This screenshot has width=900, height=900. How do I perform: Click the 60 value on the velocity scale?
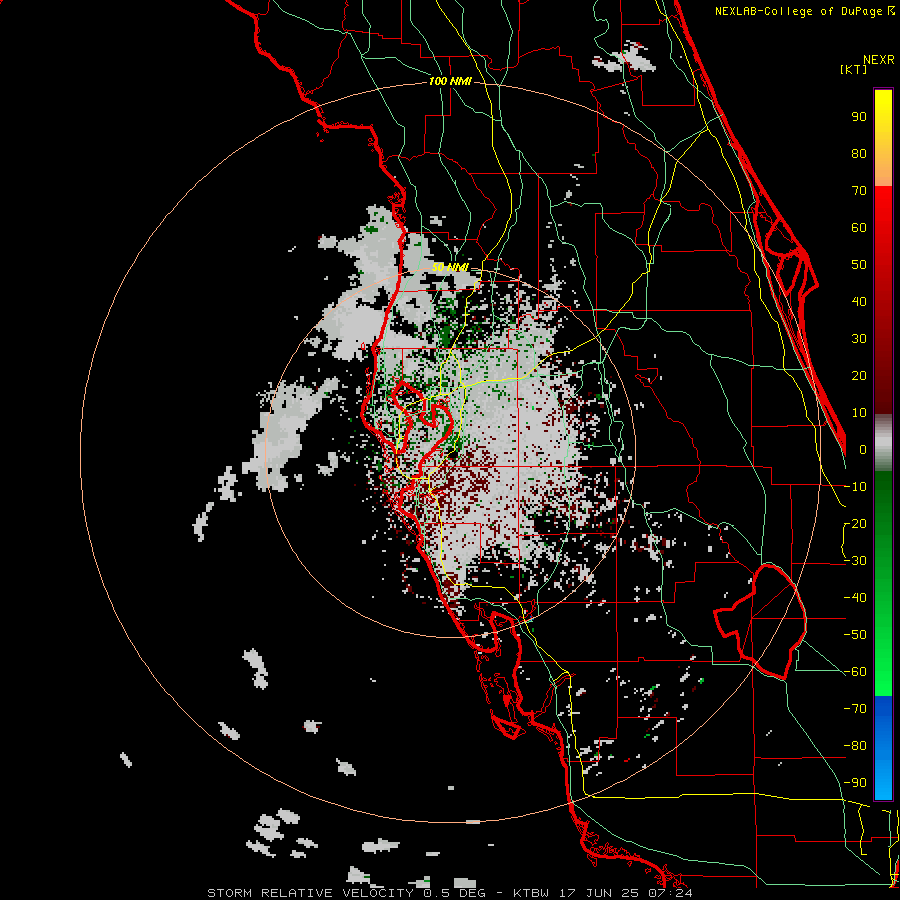click(x=859, y=228)
